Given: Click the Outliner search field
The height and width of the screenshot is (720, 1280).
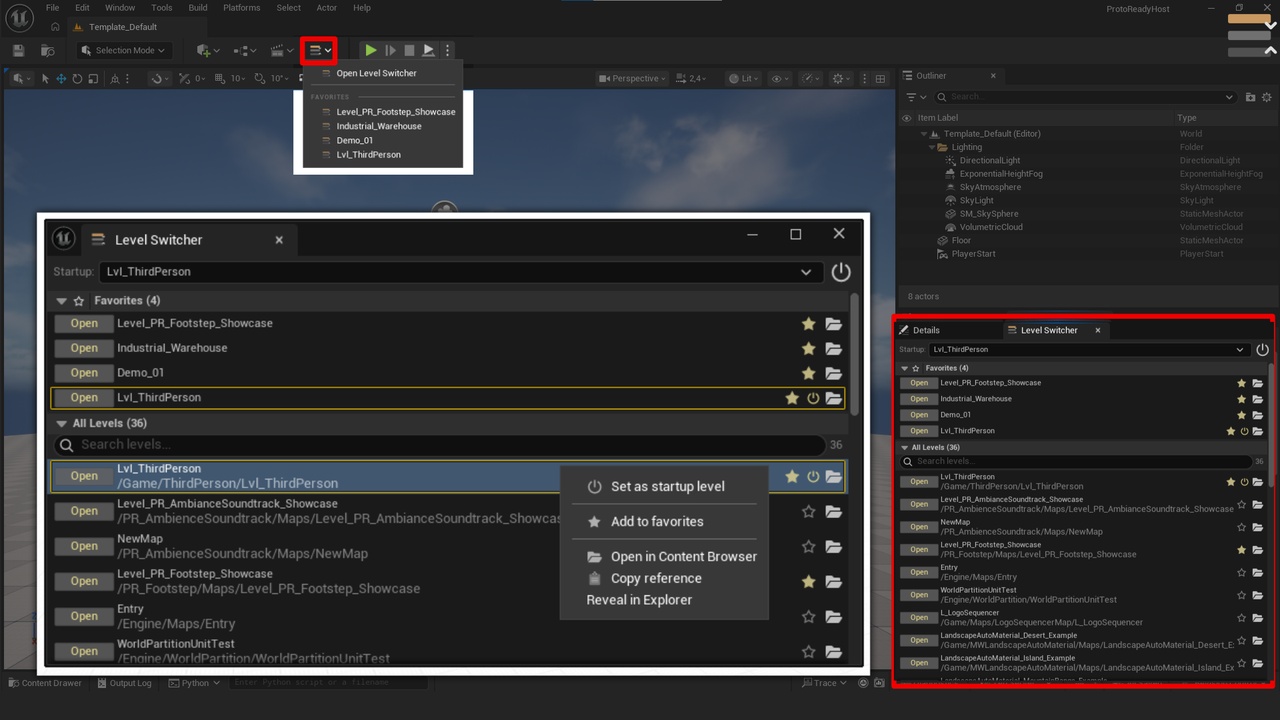Looking at the screenshot, I should pos(1087,97).
